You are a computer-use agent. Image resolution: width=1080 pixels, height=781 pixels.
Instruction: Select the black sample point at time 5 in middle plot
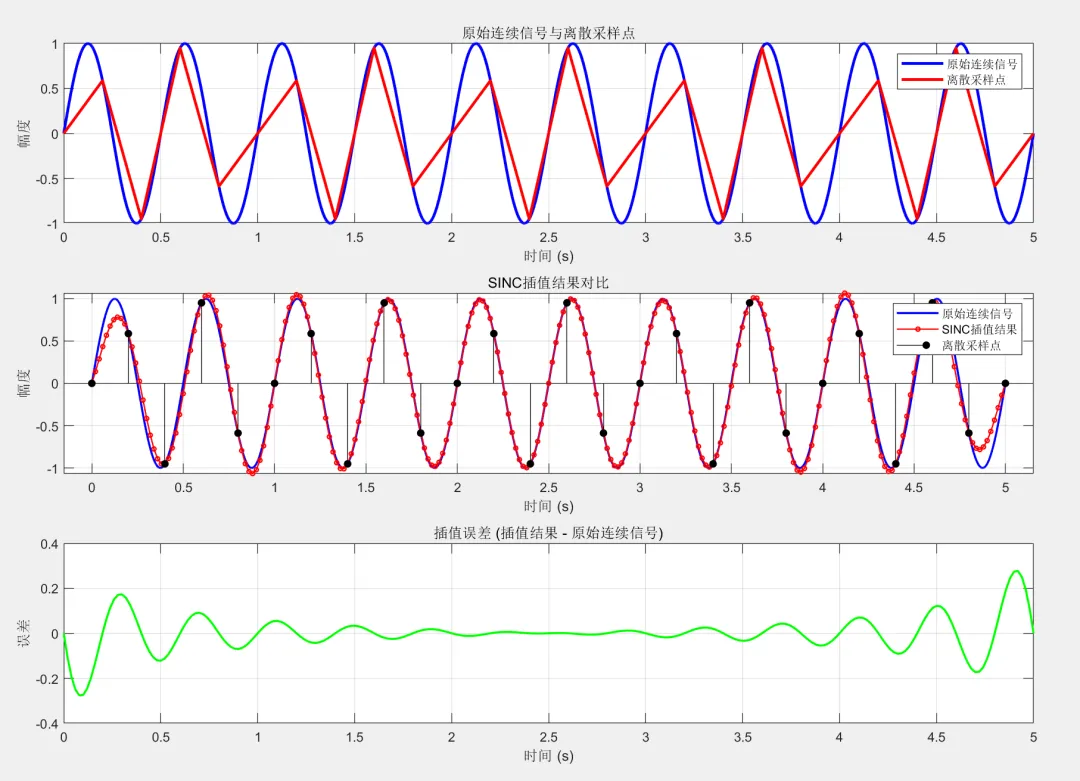pyautogui.click(x=1005, y=383)
